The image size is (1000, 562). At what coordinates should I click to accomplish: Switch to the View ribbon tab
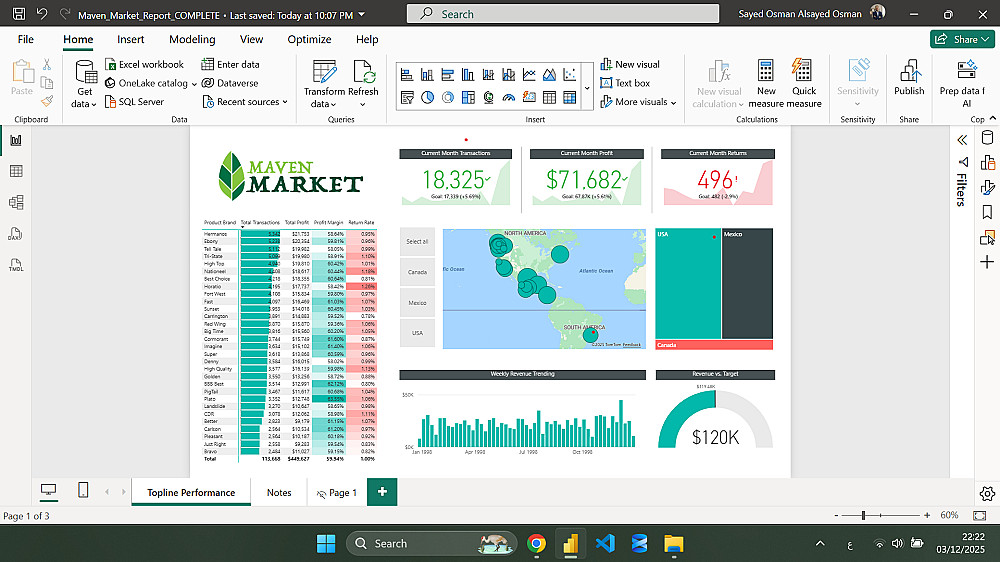point(251,39)
